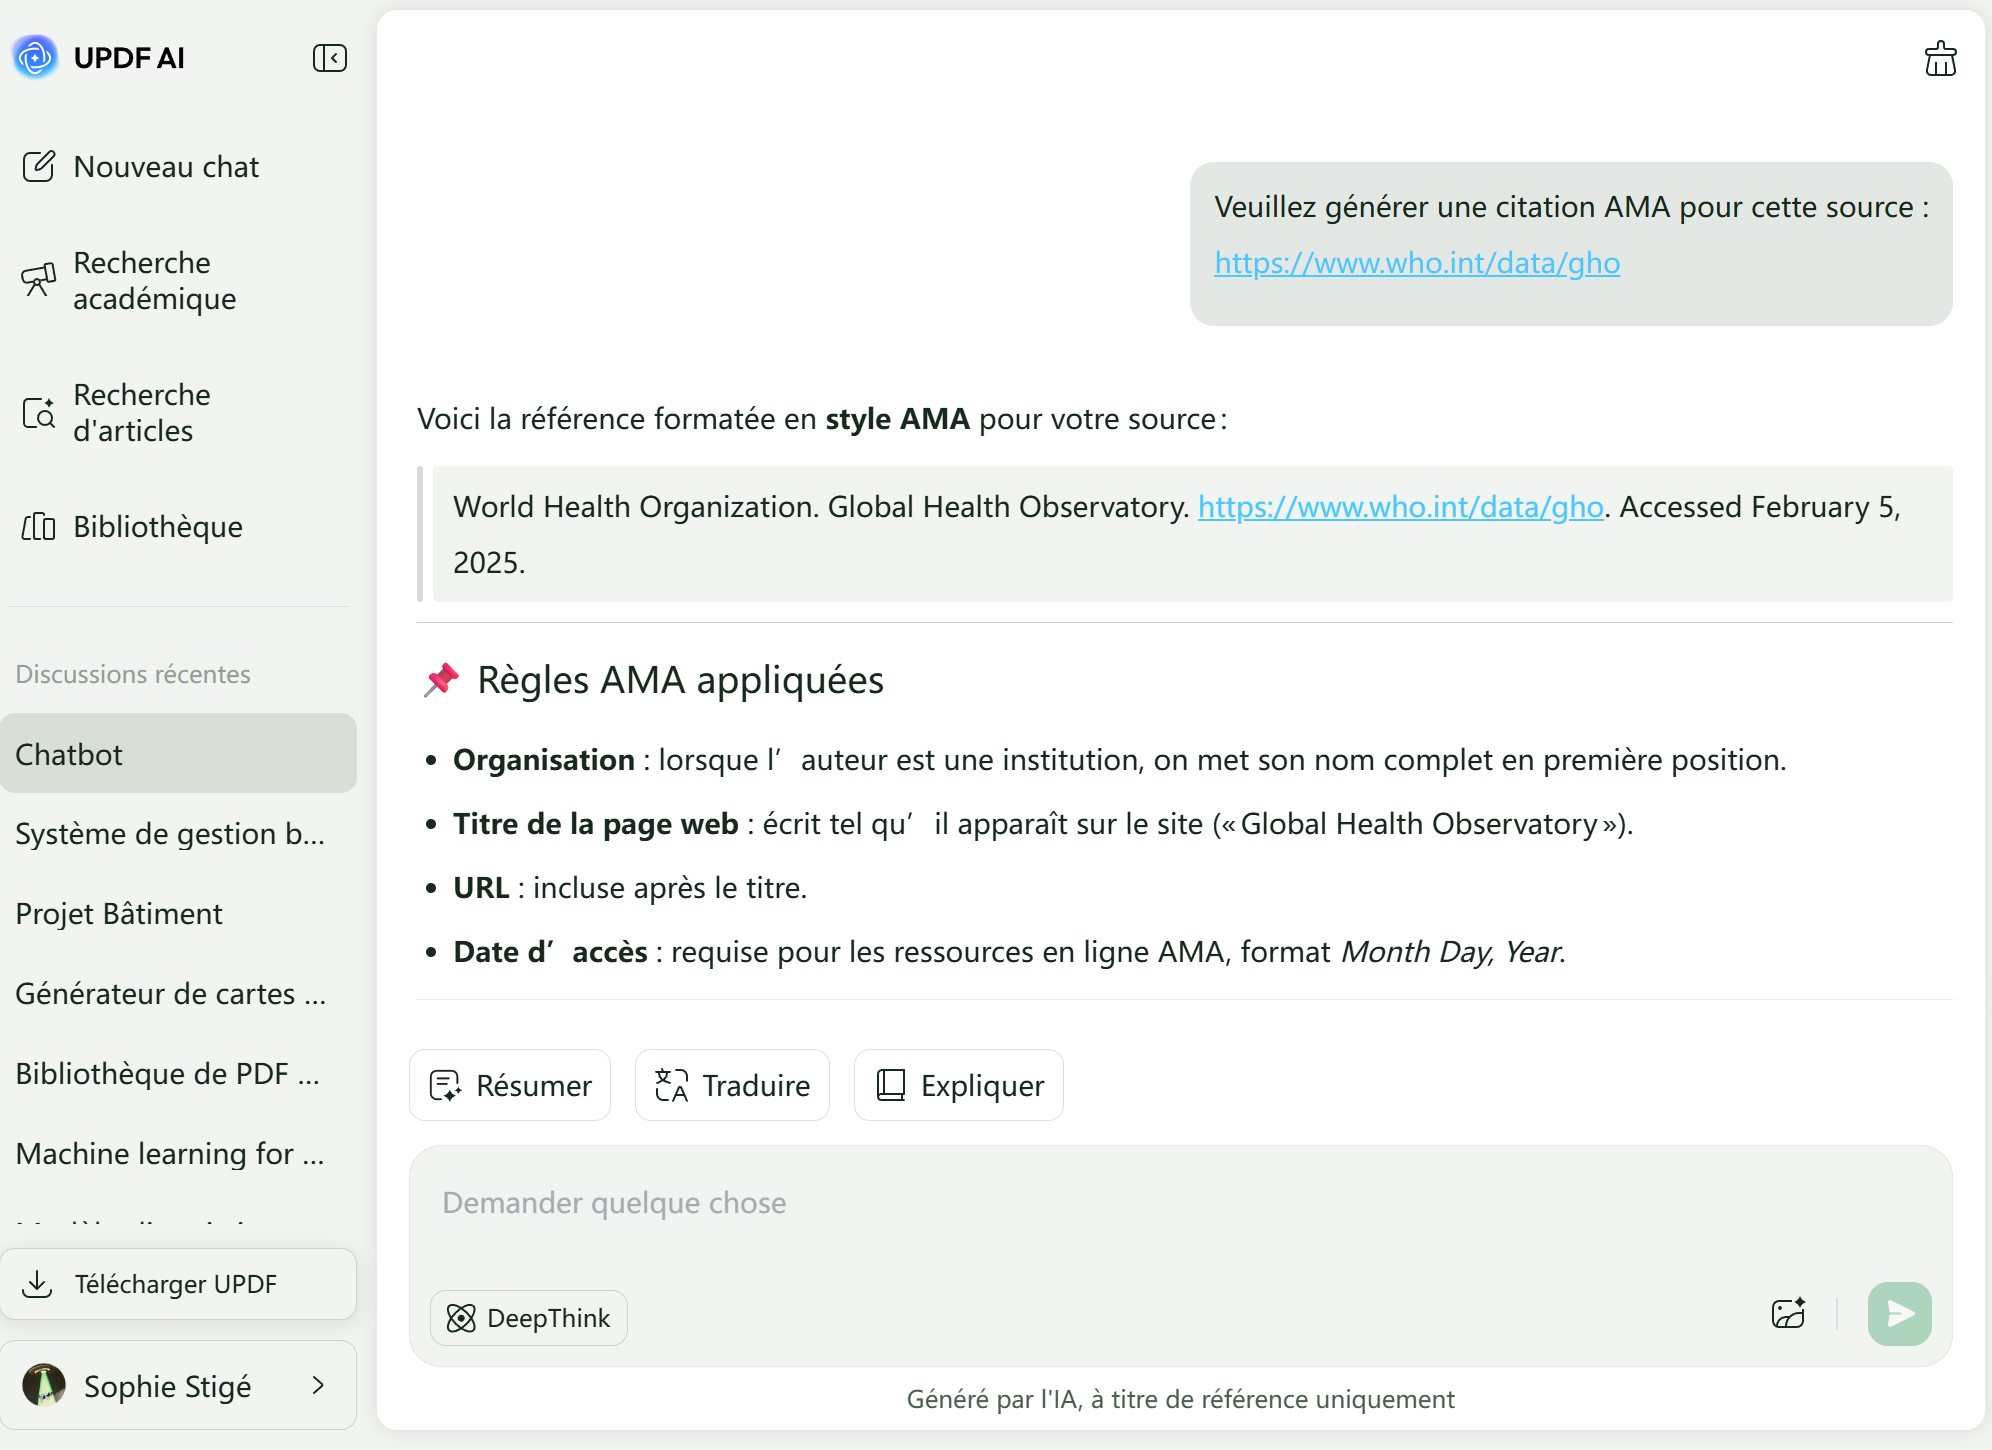Expand the Sophie Stigé account chevron

(x=318, y=1385)
